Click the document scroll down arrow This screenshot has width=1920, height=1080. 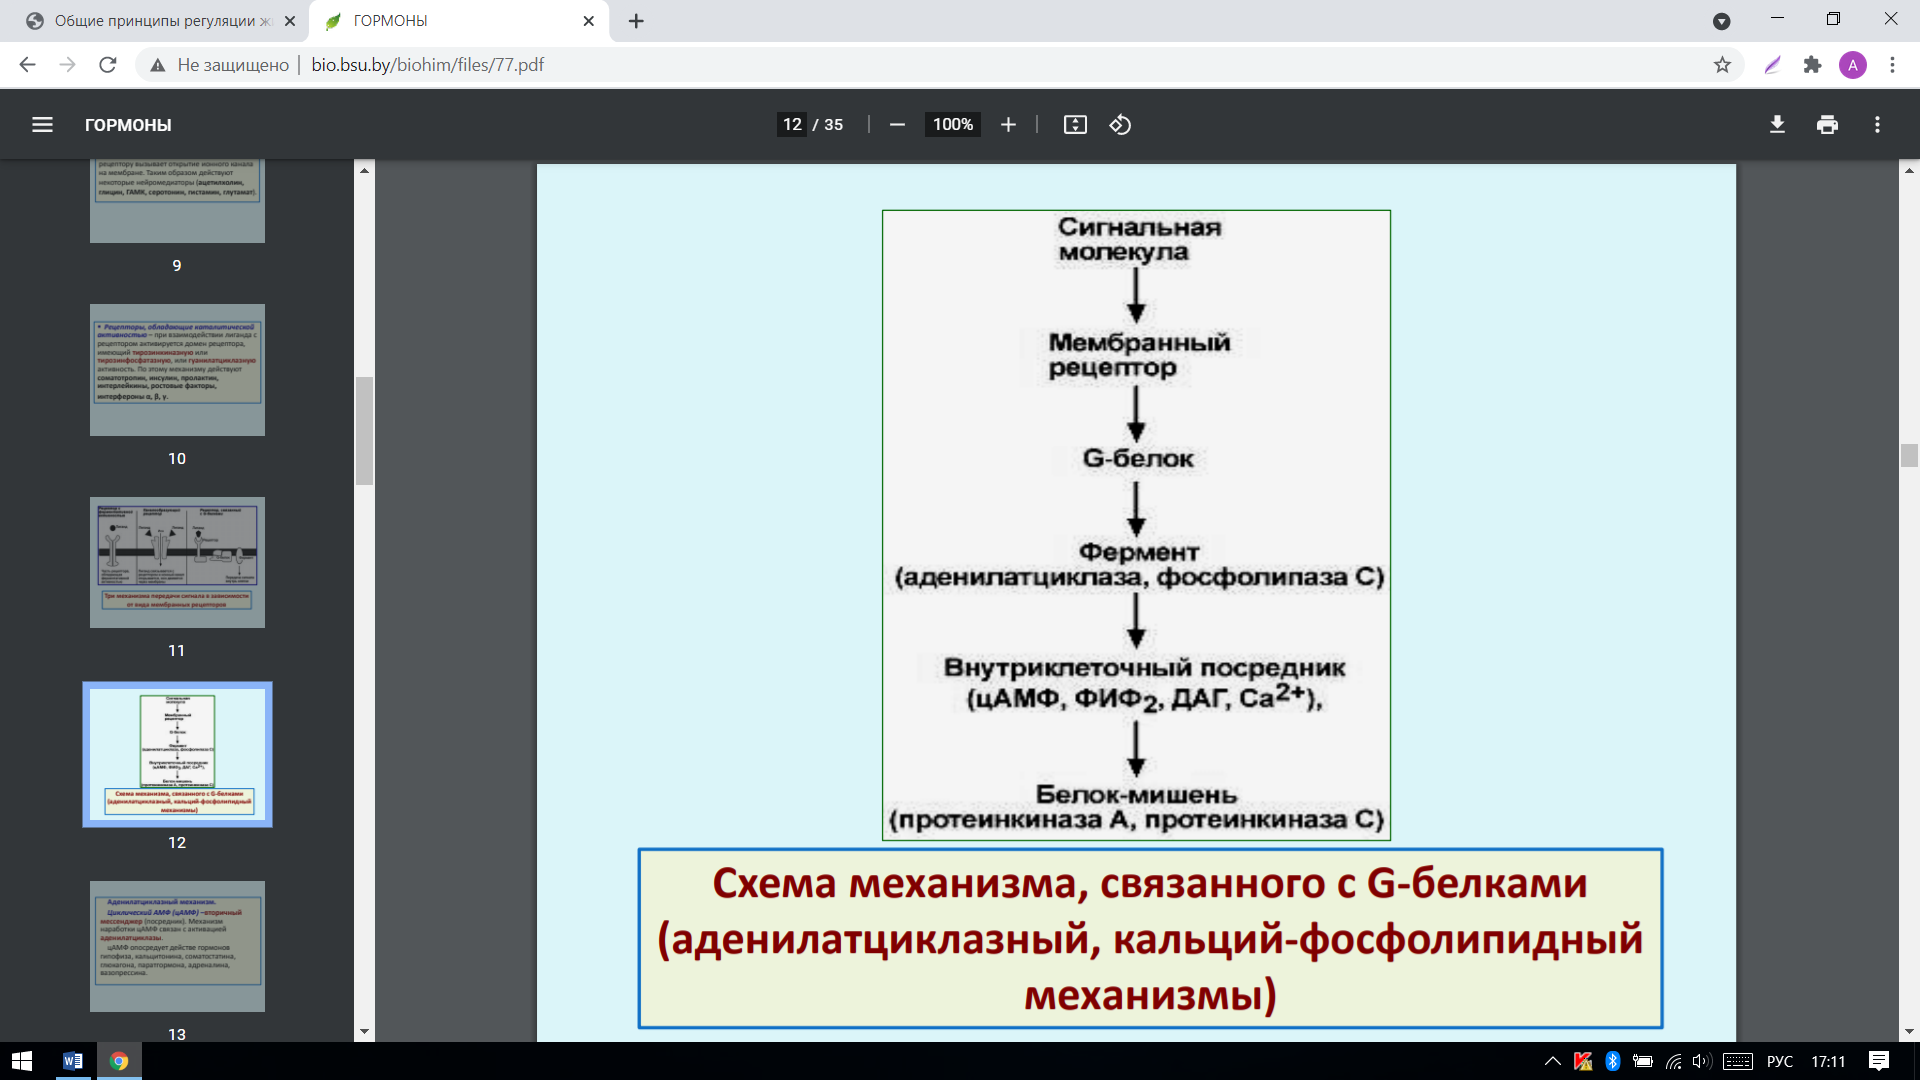[x=1909, y=1031]
